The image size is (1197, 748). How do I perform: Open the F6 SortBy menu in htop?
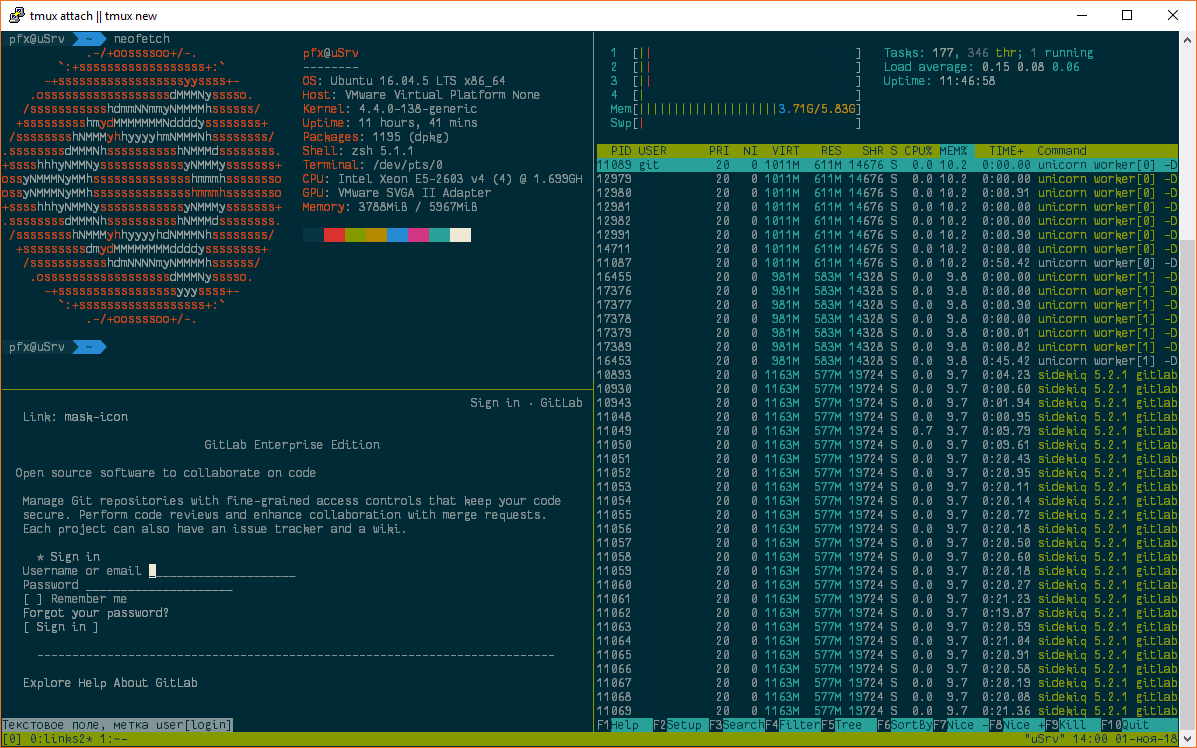pos(905,725)
